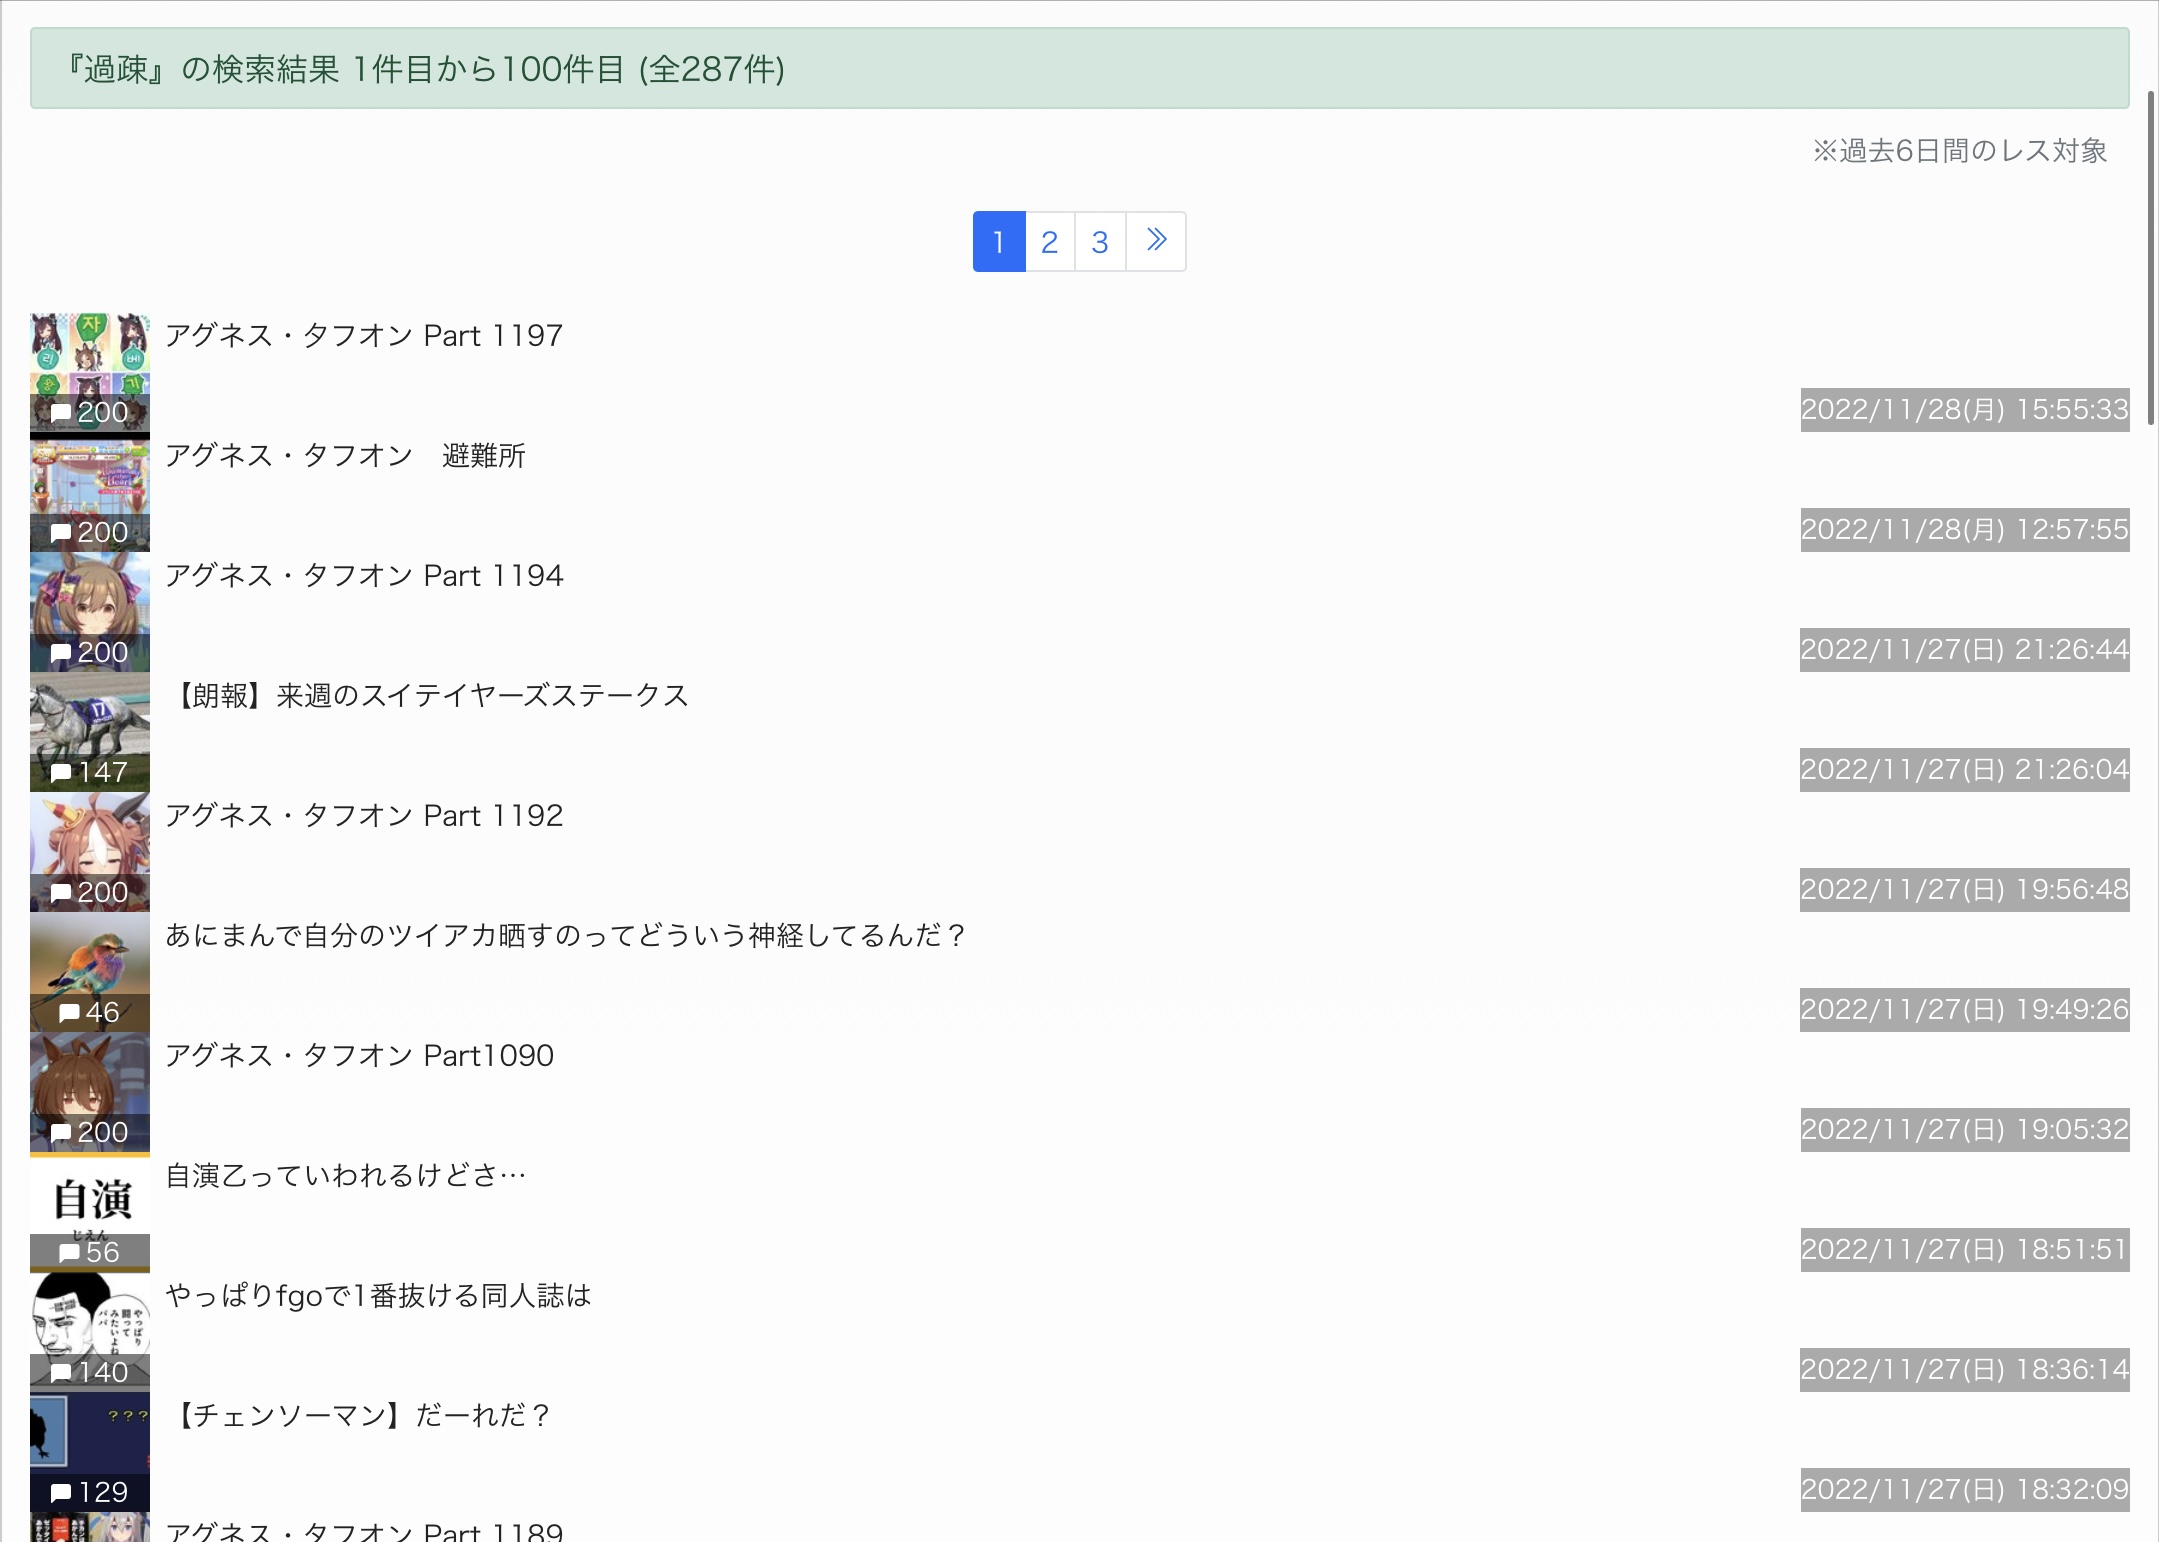This screenshot has width=2159, height=1542.
Task: Open comment count 200 on Part 1197 thread
Action: (90, 412)
